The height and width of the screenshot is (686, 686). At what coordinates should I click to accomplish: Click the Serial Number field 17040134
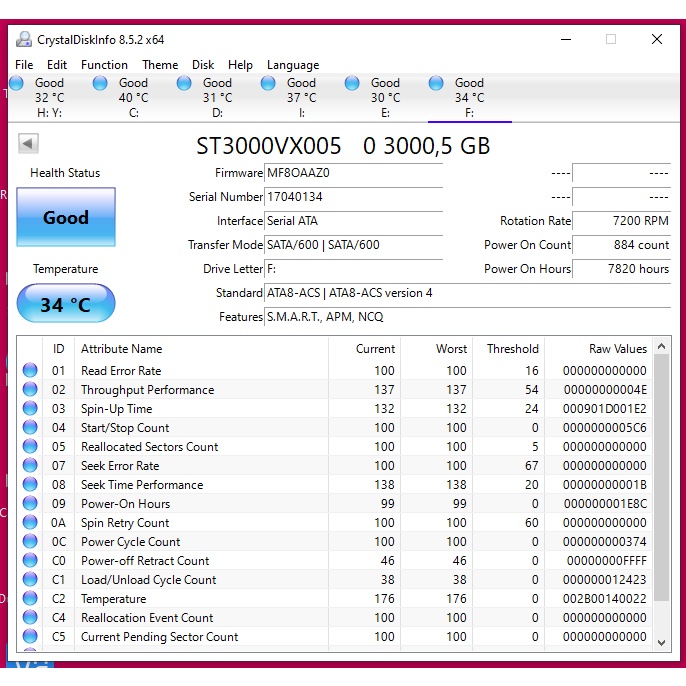coord(354,197)
